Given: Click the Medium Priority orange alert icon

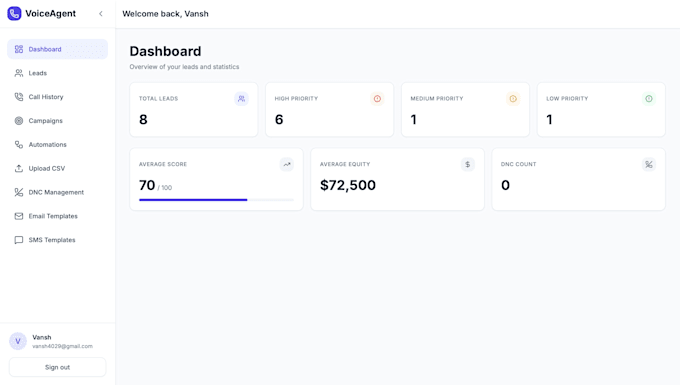Looking at the screenshot, I should [513, 99].
